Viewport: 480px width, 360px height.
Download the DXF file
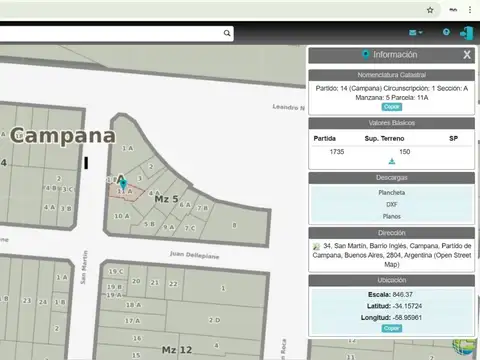click(392, 204)
